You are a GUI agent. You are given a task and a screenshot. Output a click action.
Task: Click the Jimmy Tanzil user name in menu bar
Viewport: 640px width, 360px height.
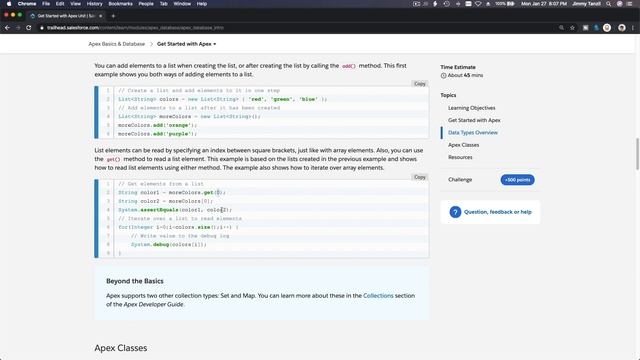pyautogui.click(x=586, y=4)
